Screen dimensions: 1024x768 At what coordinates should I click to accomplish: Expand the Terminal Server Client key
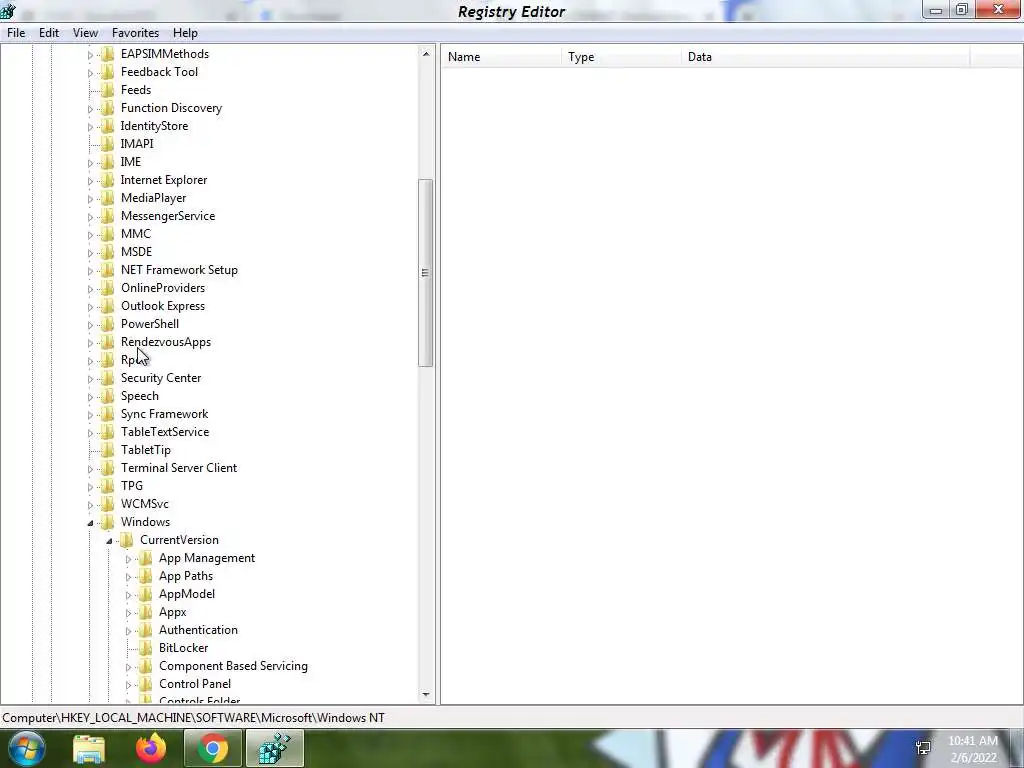pos(90,468)
